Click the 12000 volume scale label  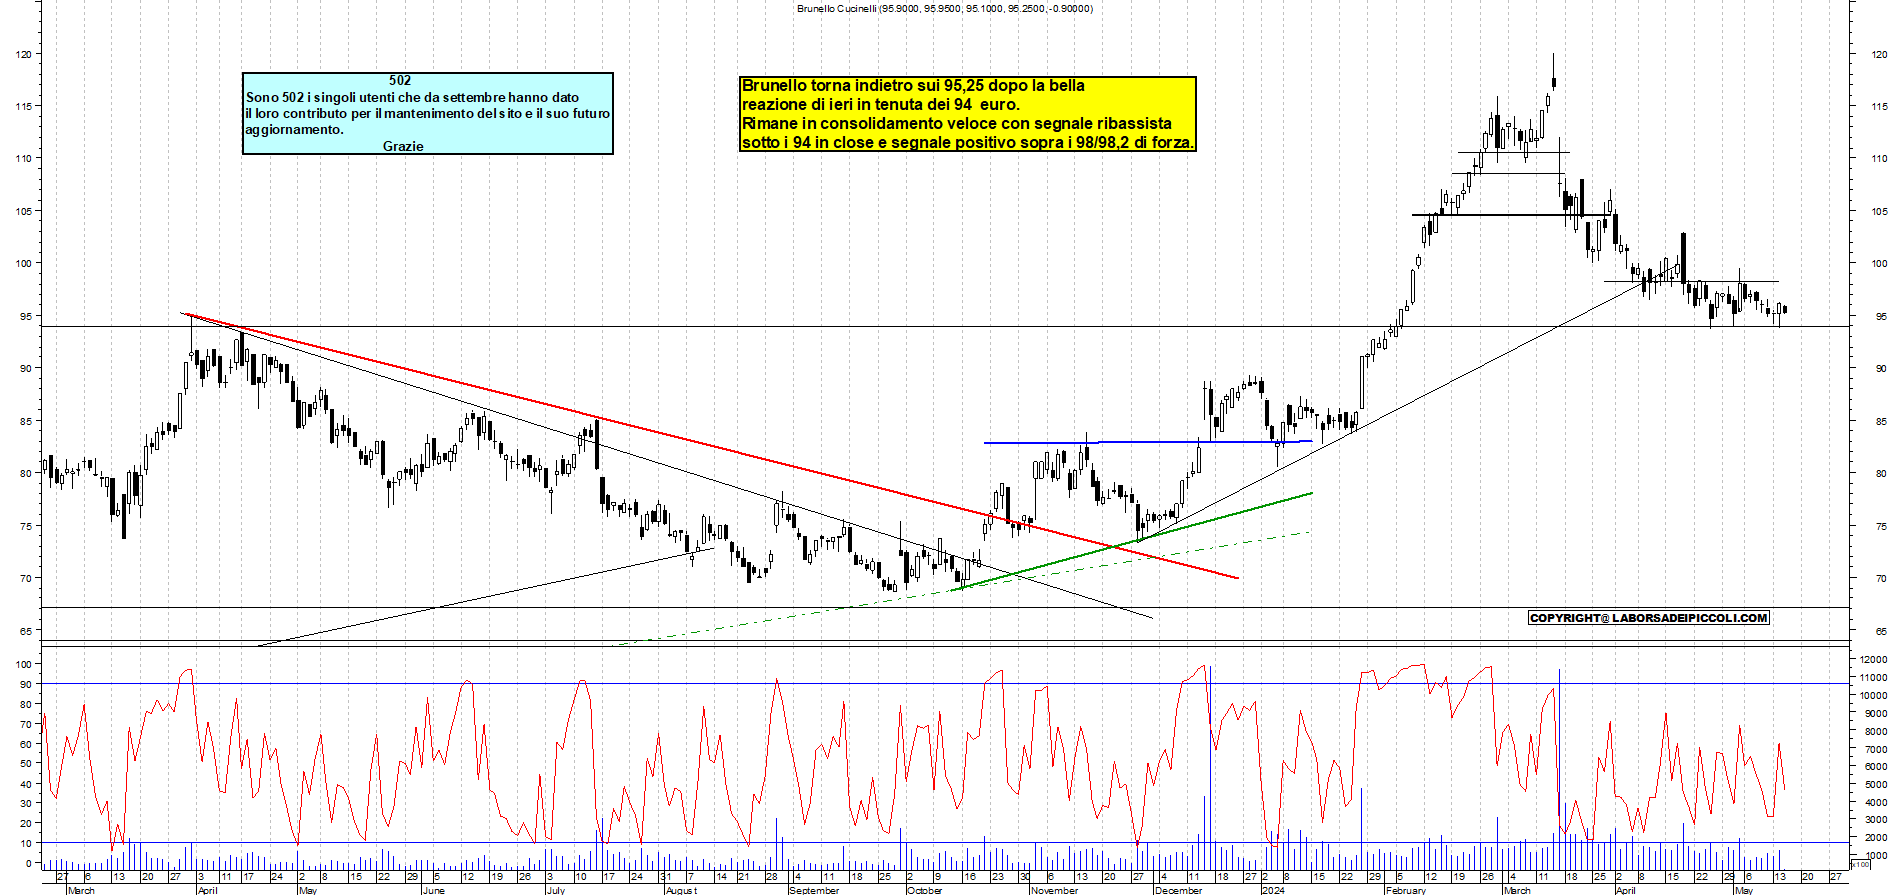pyautogui.click(x=1873, y=660)
